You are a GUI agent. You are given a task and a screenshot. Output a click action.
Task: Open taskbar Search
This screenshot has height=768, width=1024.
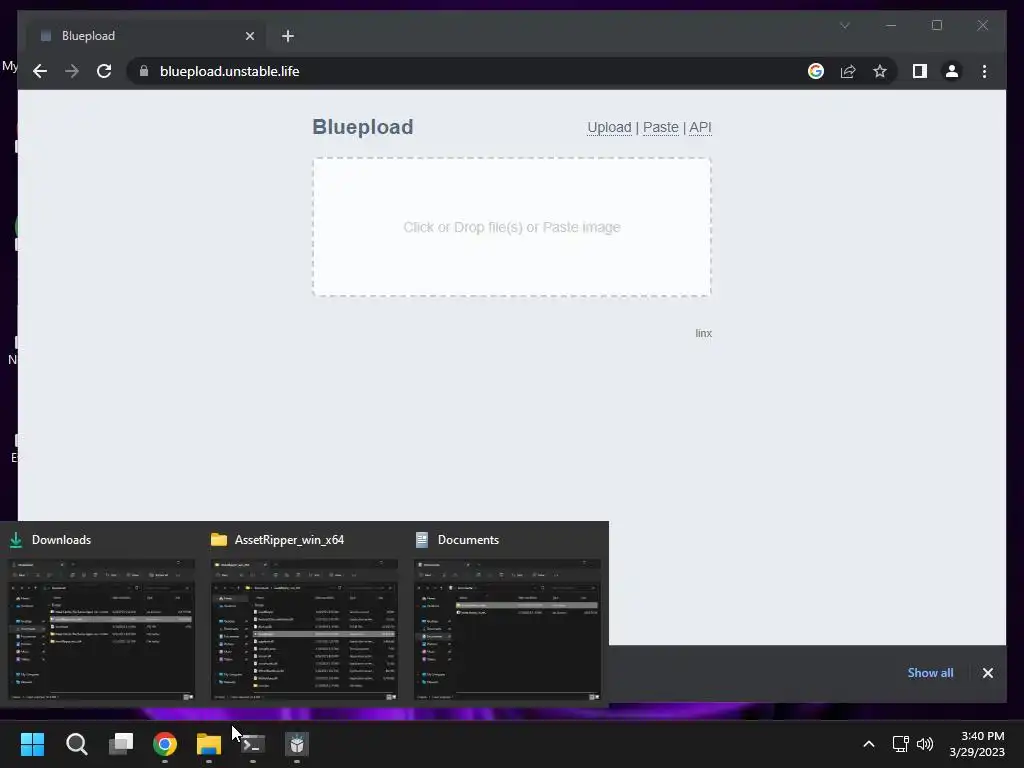coord(76,744)
